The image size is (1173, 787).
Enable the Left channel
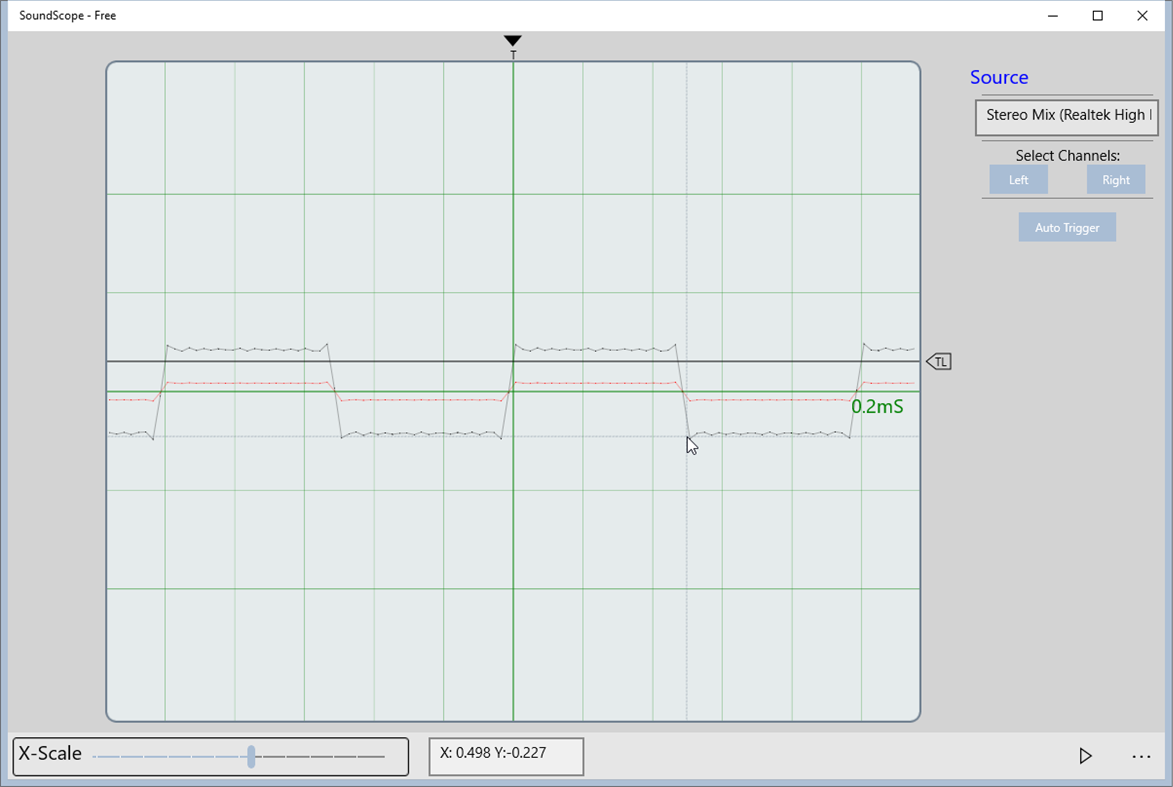(1018, 179)
